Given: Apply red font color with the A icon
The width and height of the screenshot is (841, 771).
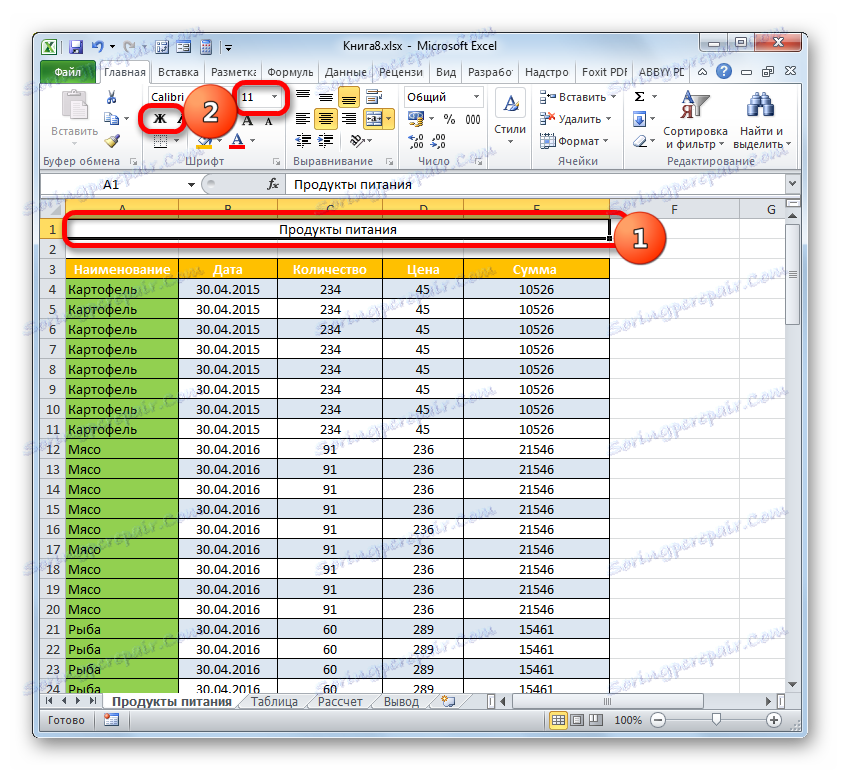Looking at the screenshot, I should tap(237, 141).
